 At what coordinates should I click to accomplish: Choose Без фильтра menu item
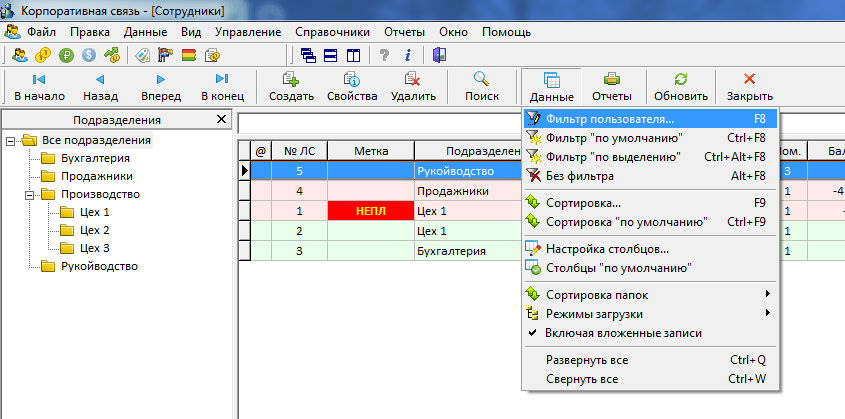point(650,176)
